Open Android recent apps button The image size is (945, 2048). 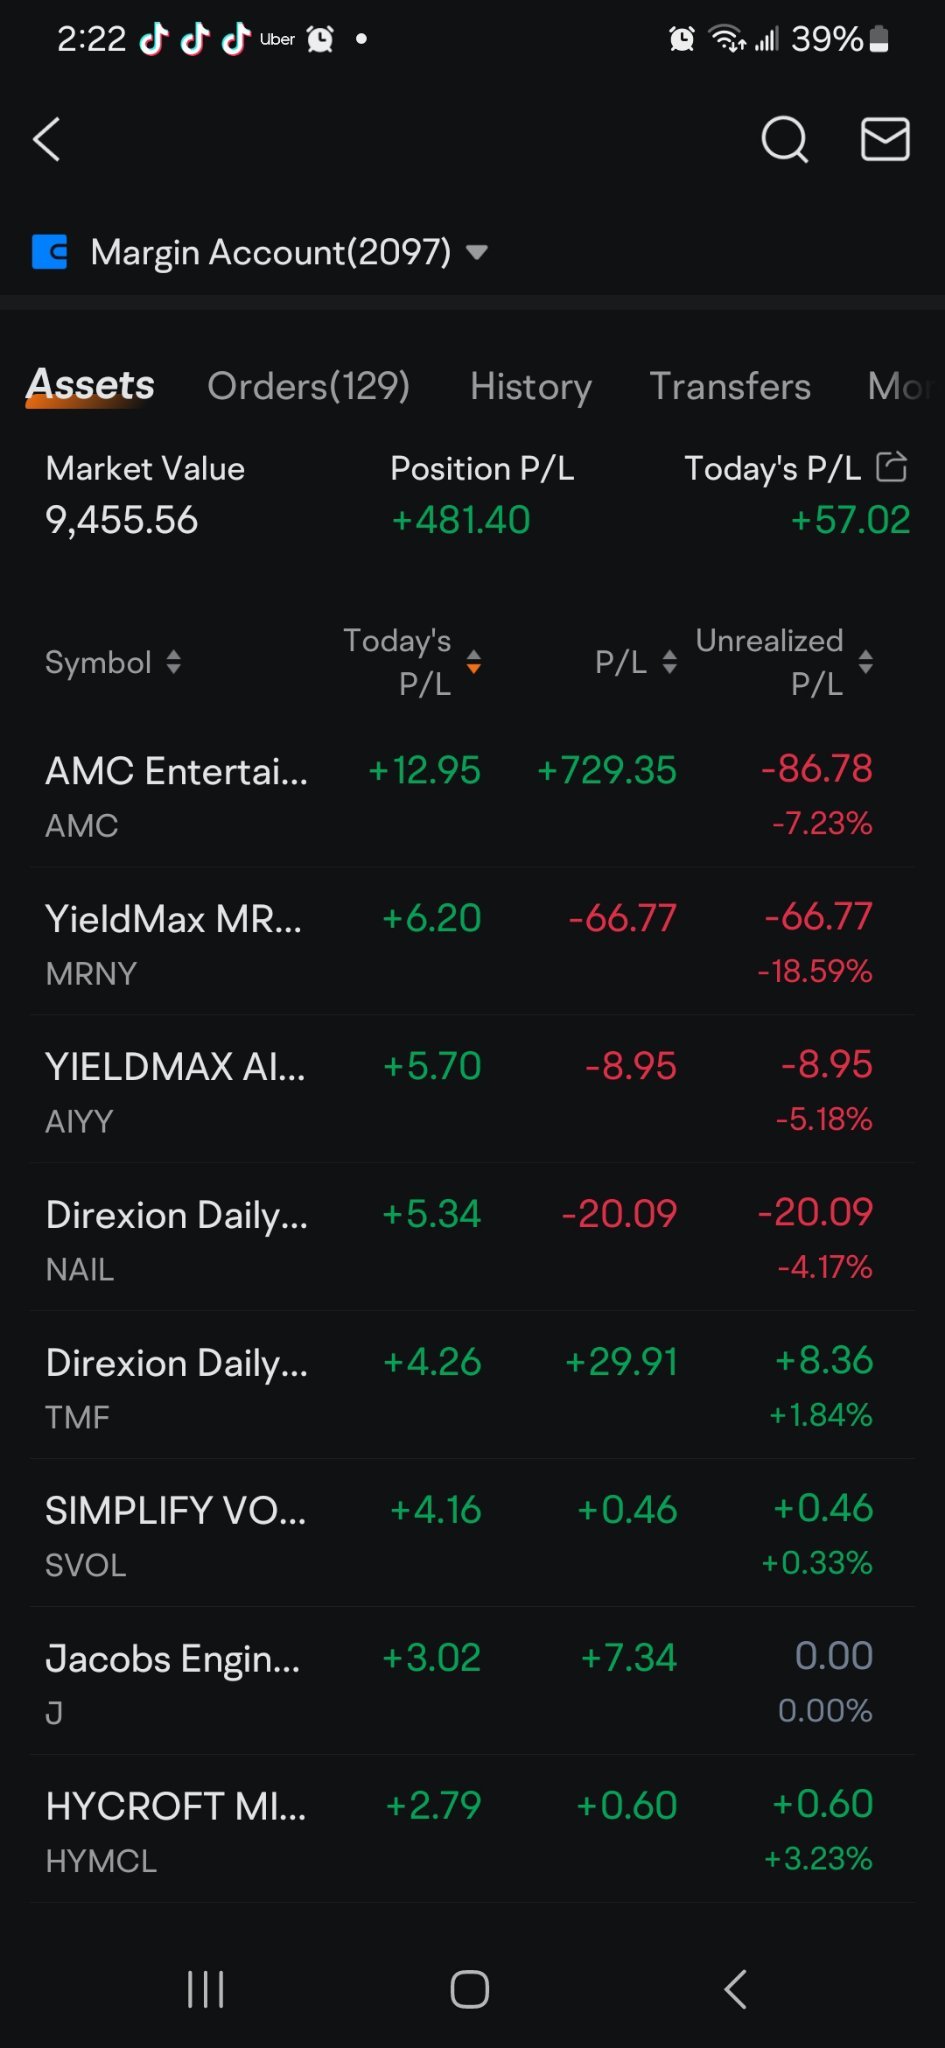point(206,1989)
